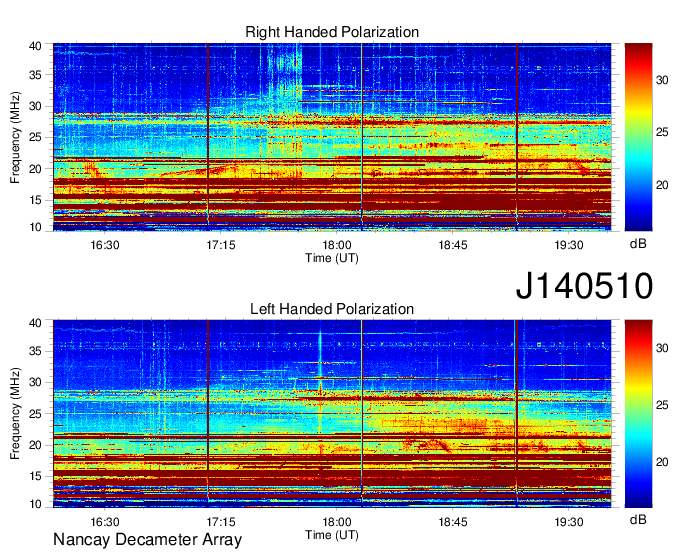Click the 15 MHz tick on bottom plot

(x=36, y=477)
